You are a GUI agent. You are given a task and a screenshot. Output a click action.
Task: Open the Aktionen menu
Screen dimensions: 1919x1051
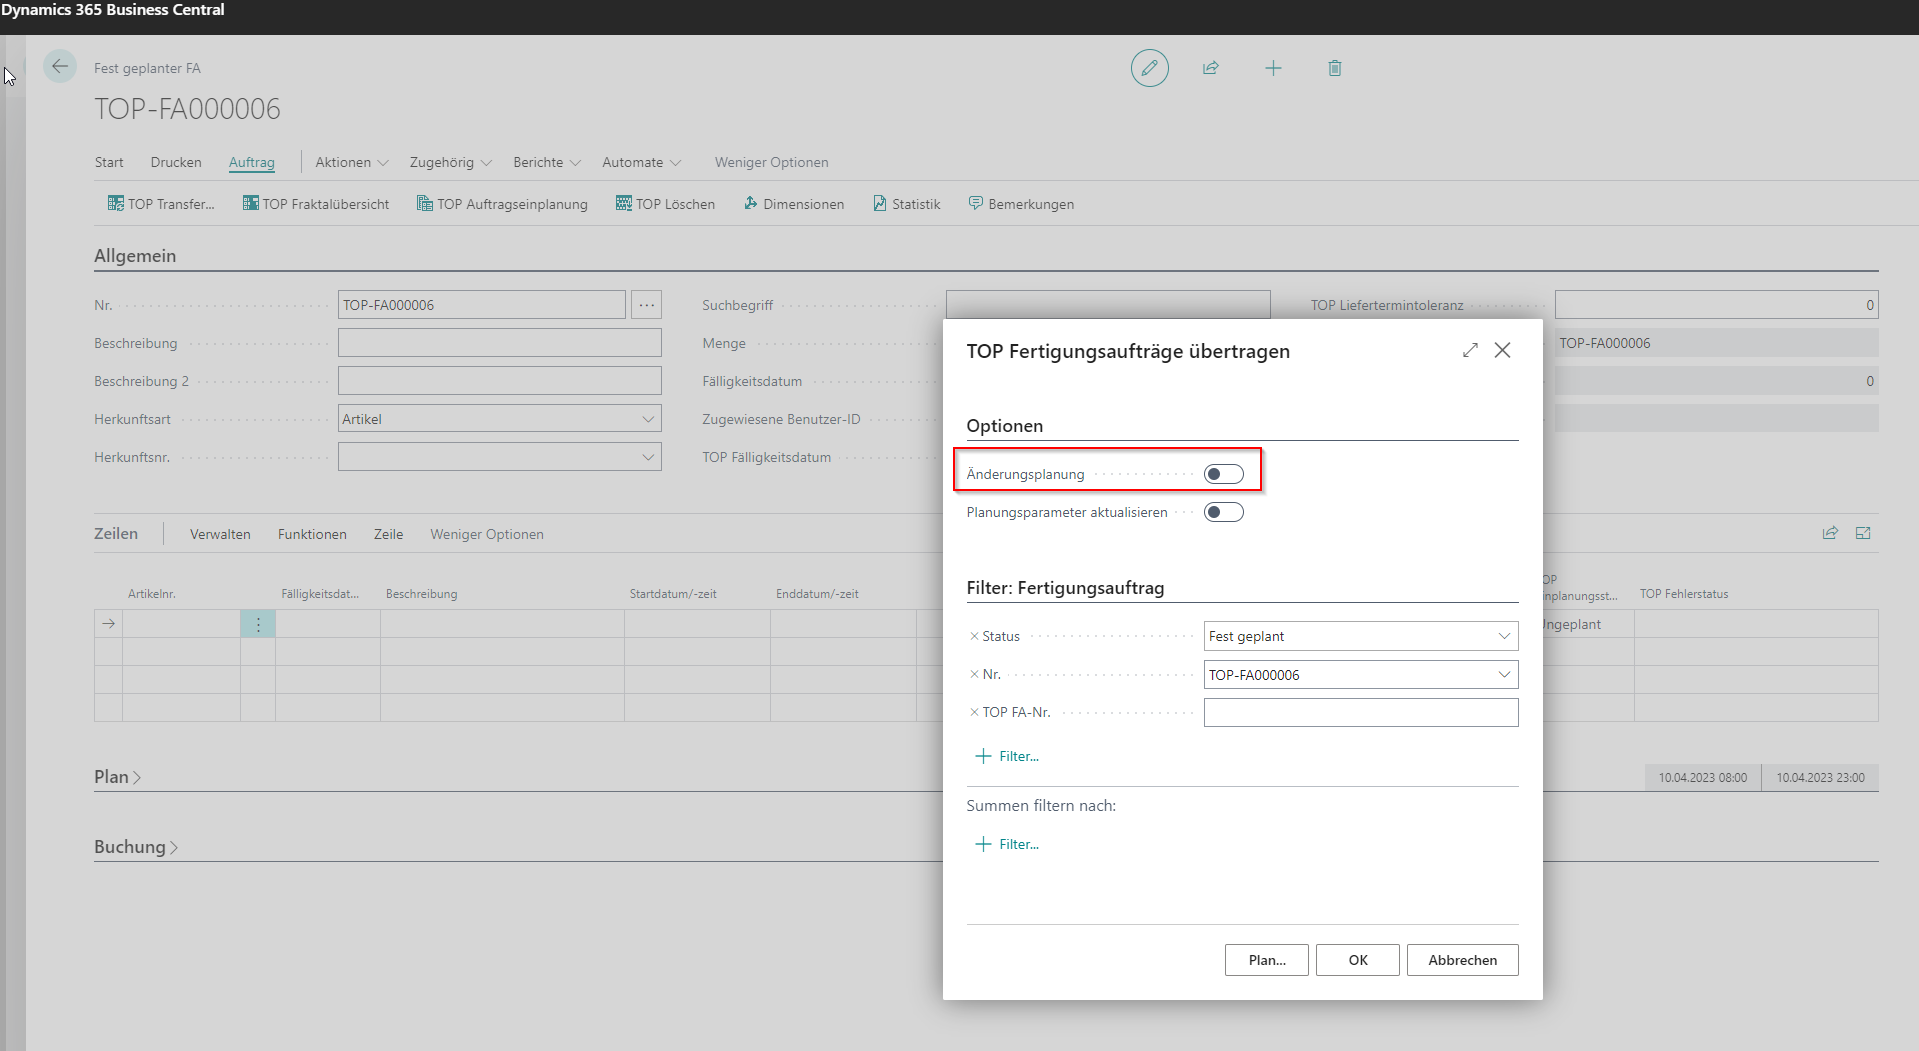coord(351,162)
